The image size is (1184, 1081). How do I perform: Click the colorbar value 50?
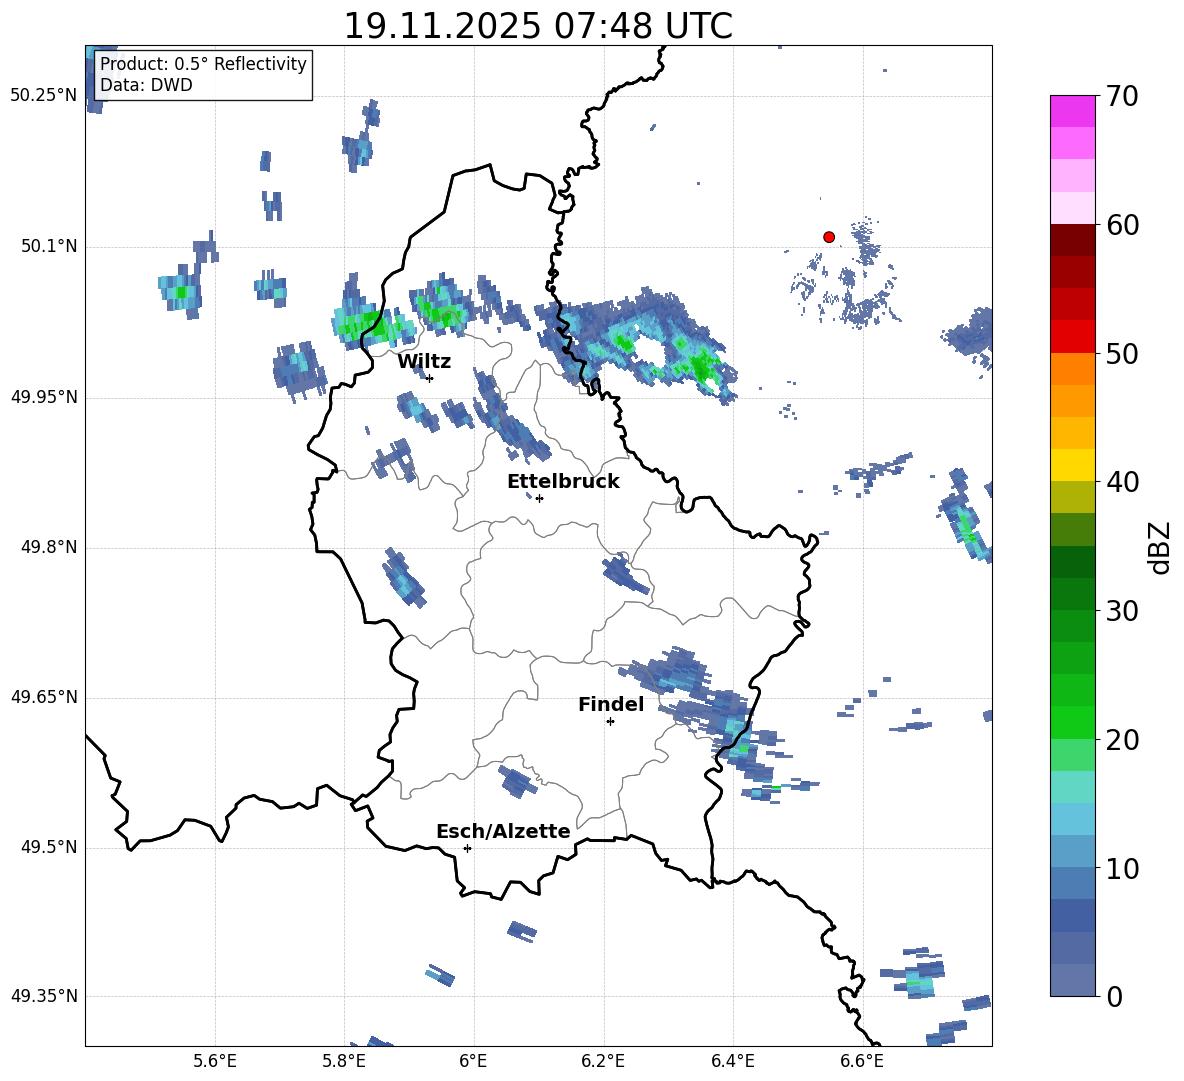1121,353
